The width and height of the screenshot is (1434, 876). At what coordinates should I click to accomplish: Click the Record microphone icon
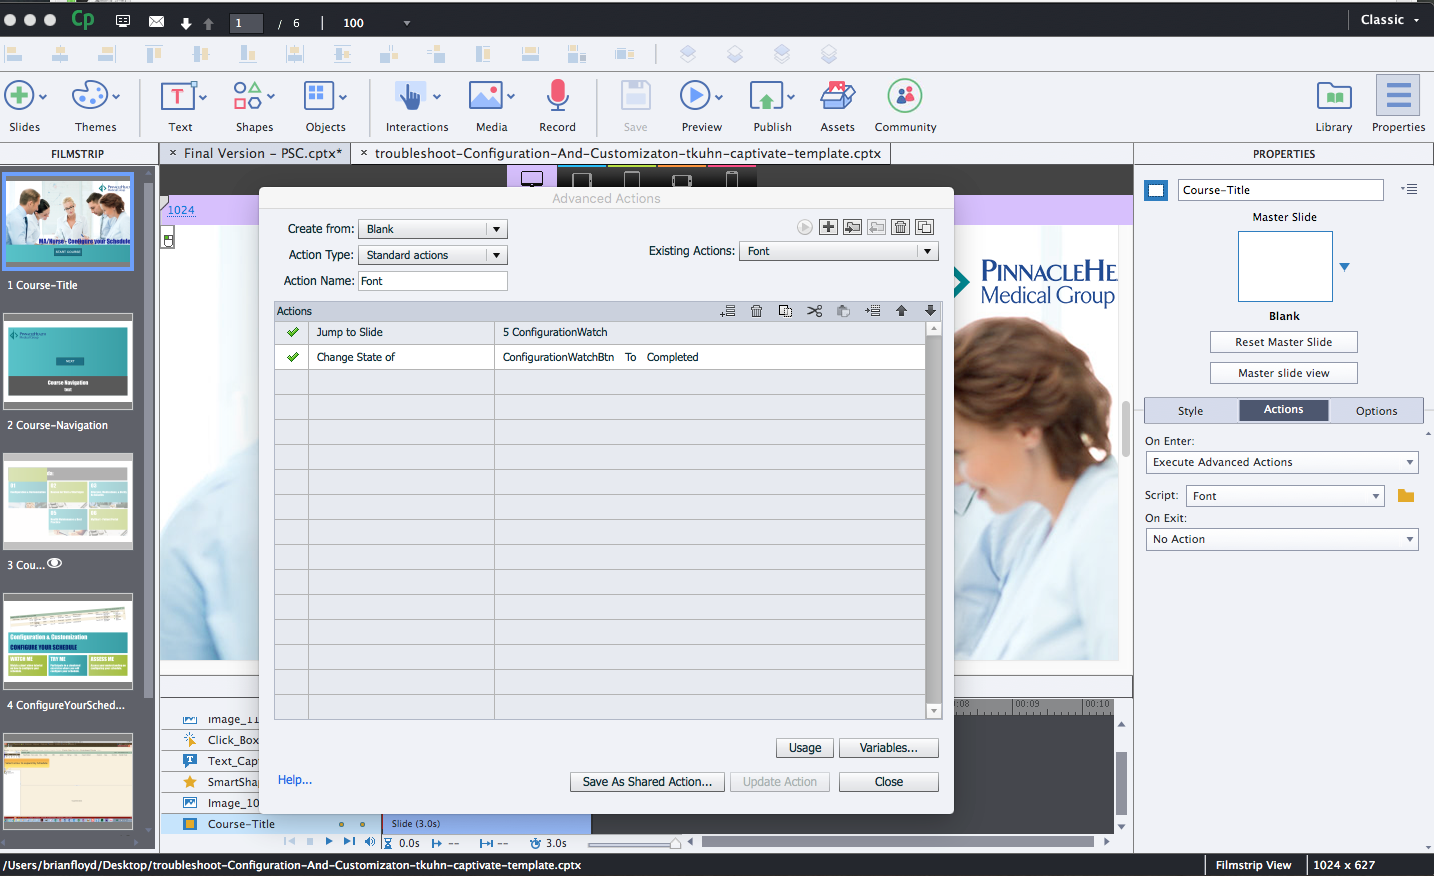tap(557, 97)
